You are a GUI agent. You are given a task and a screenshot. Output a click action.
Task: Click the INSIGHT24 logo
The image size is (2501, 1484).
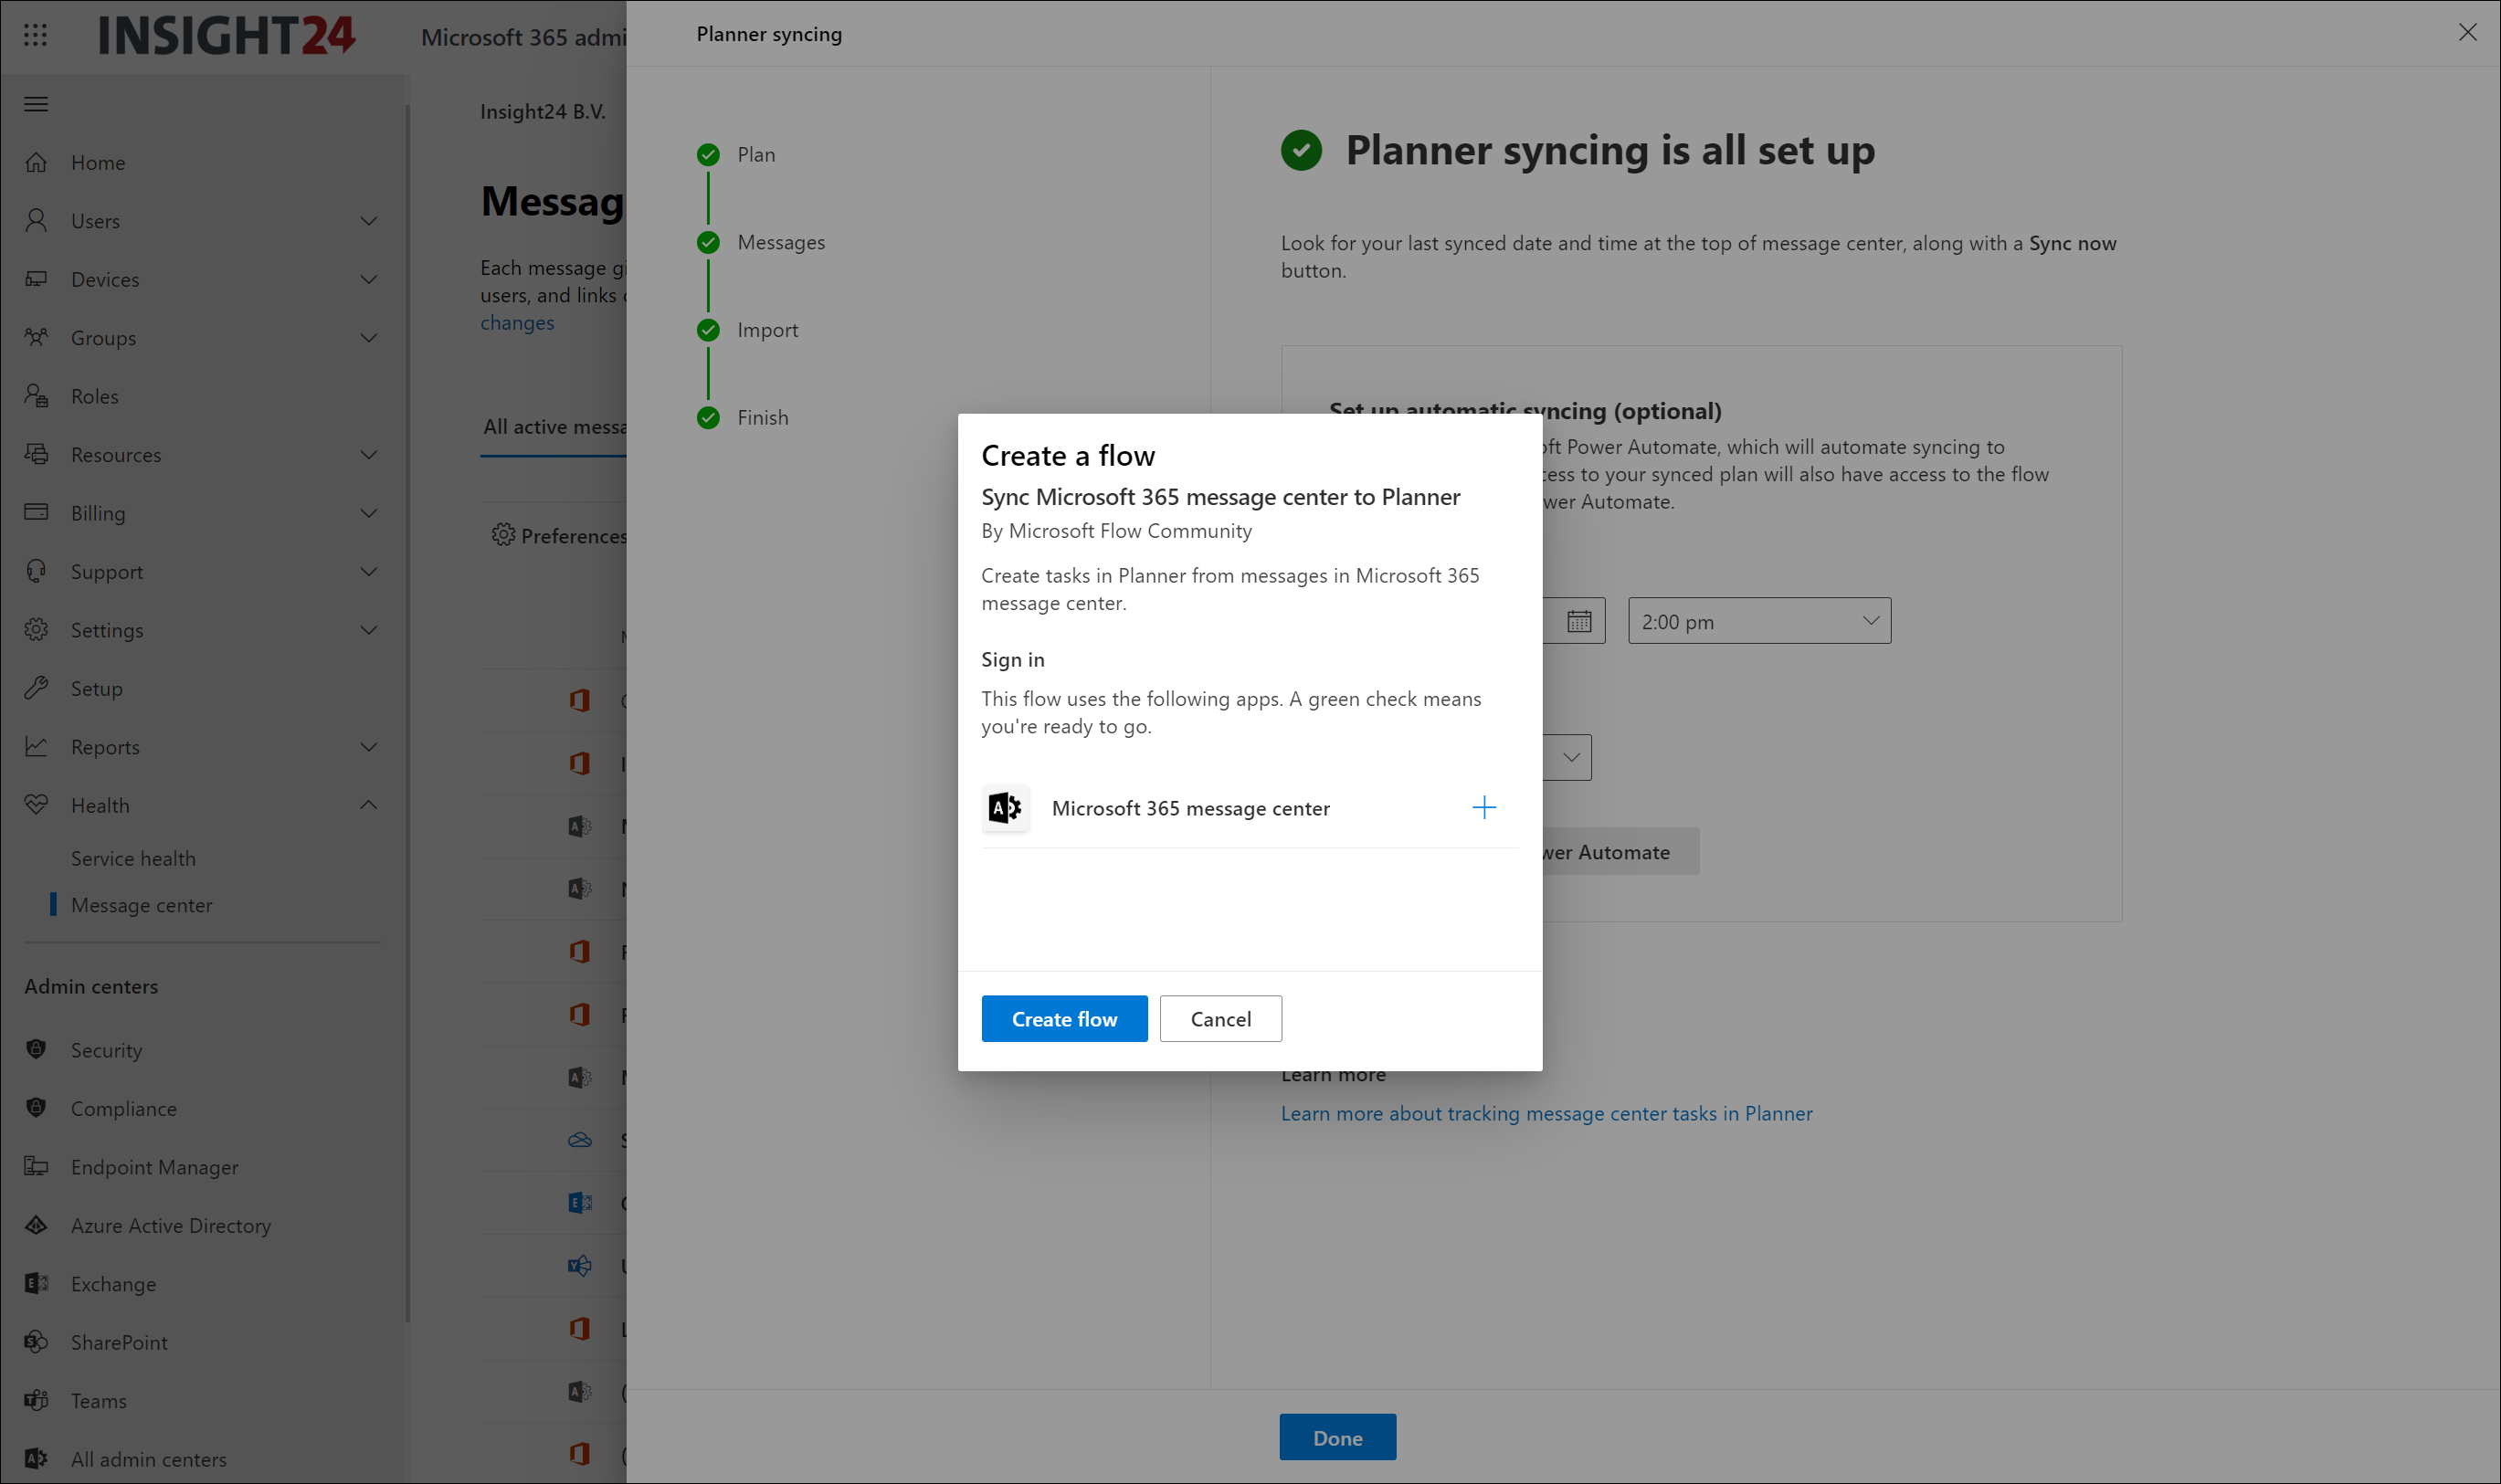[x=226, y=35]
